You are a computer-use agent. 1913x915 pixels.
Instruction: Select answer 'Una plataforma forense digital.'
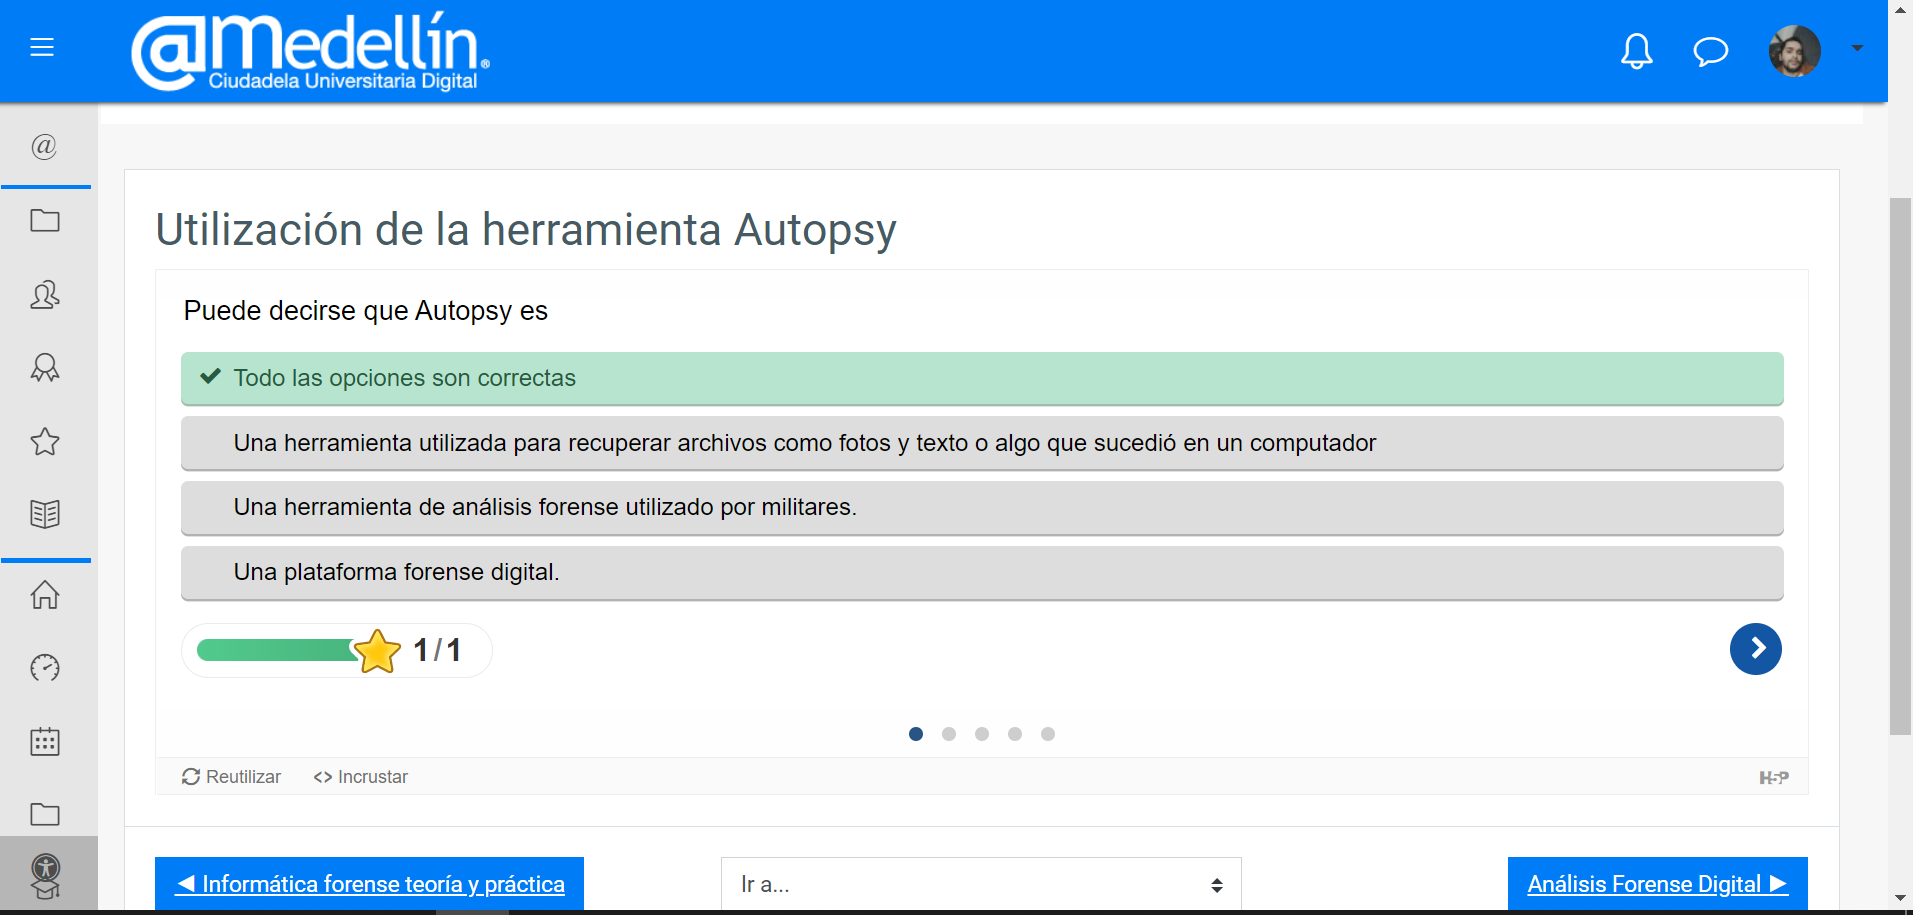click(x=982, y=572)
